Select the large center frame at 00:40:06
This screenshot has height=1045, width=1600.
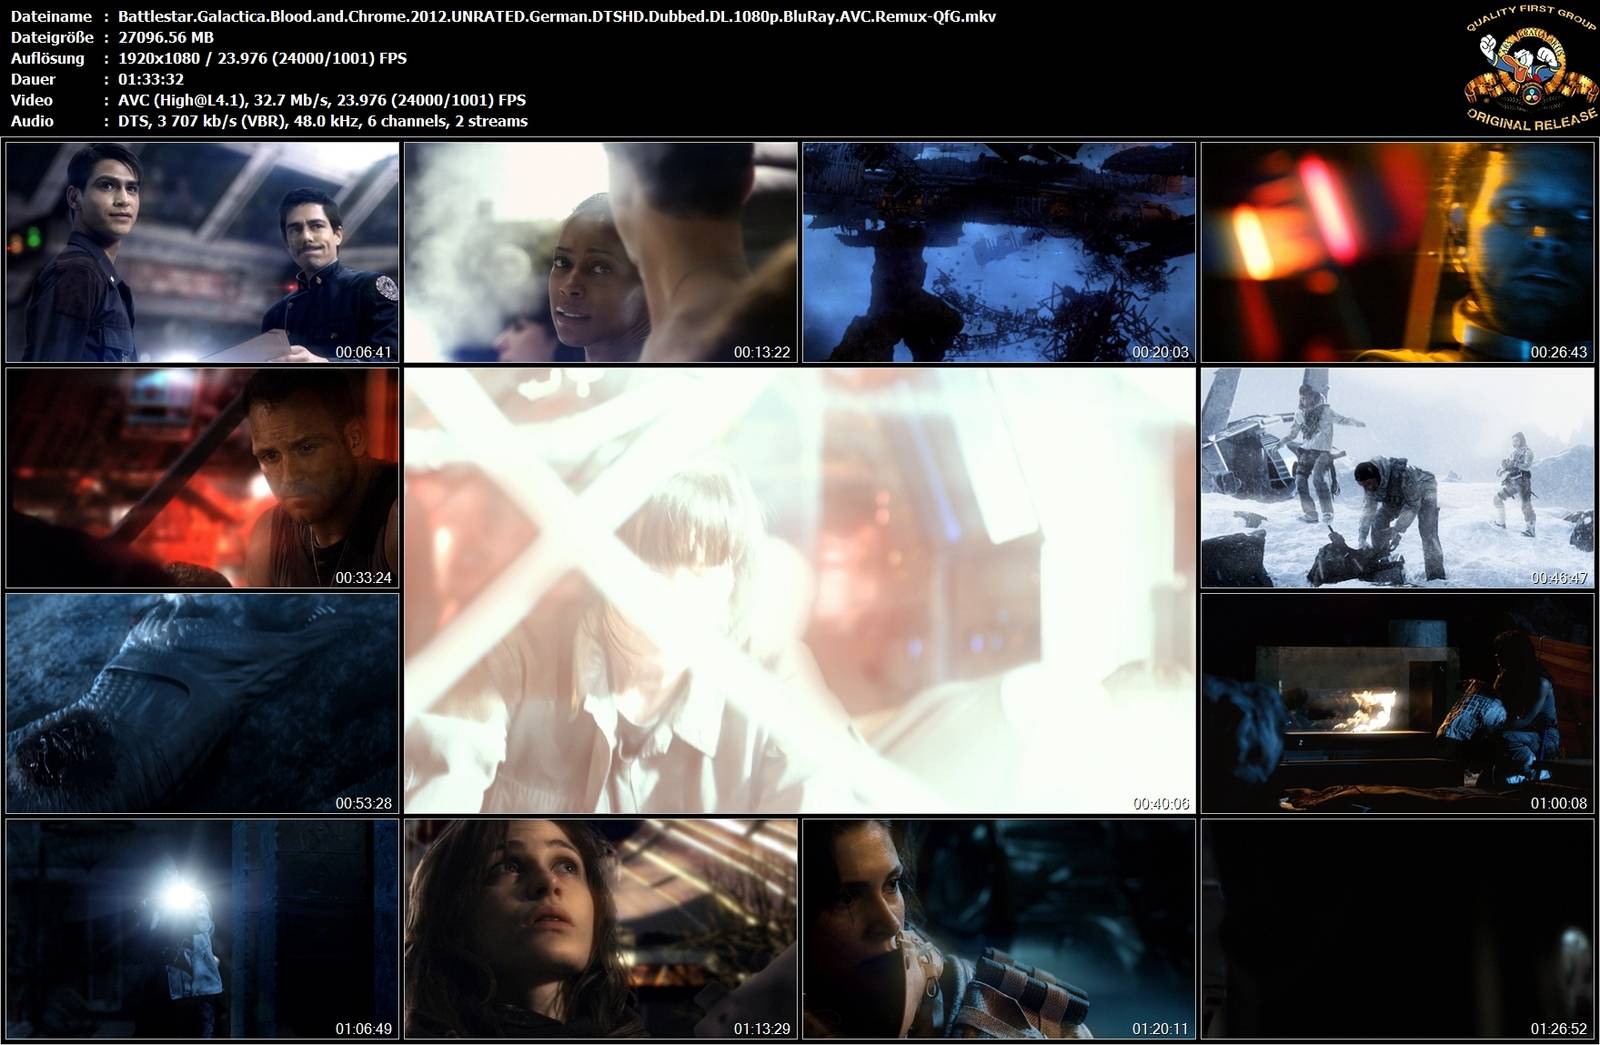800,590
